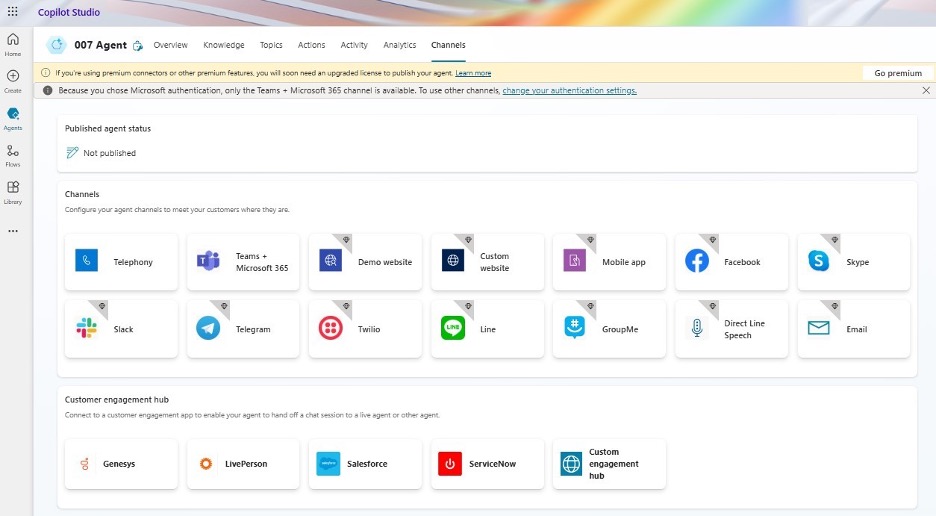
Task: Click the Go premium button
Action: click(x=898, y=73)
